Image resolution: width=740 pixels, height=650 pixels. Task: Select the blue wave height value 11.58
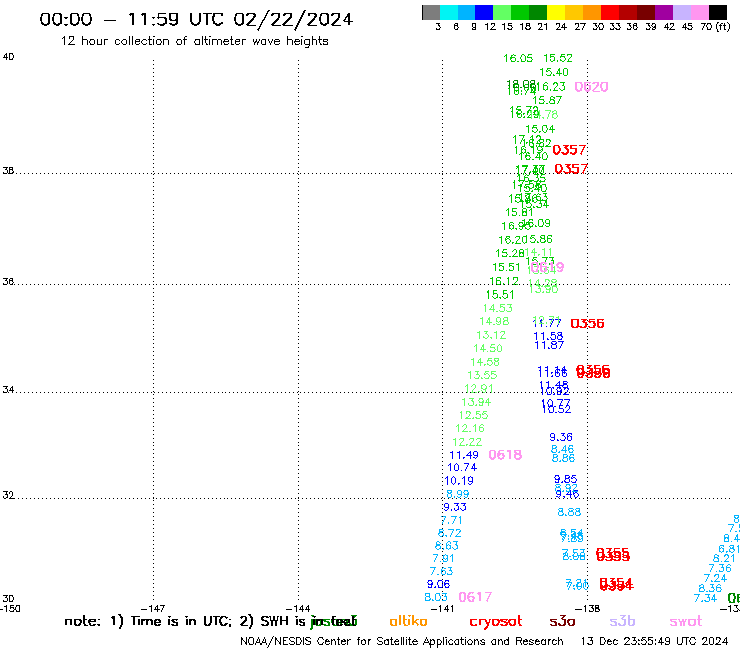coord(548,337)
